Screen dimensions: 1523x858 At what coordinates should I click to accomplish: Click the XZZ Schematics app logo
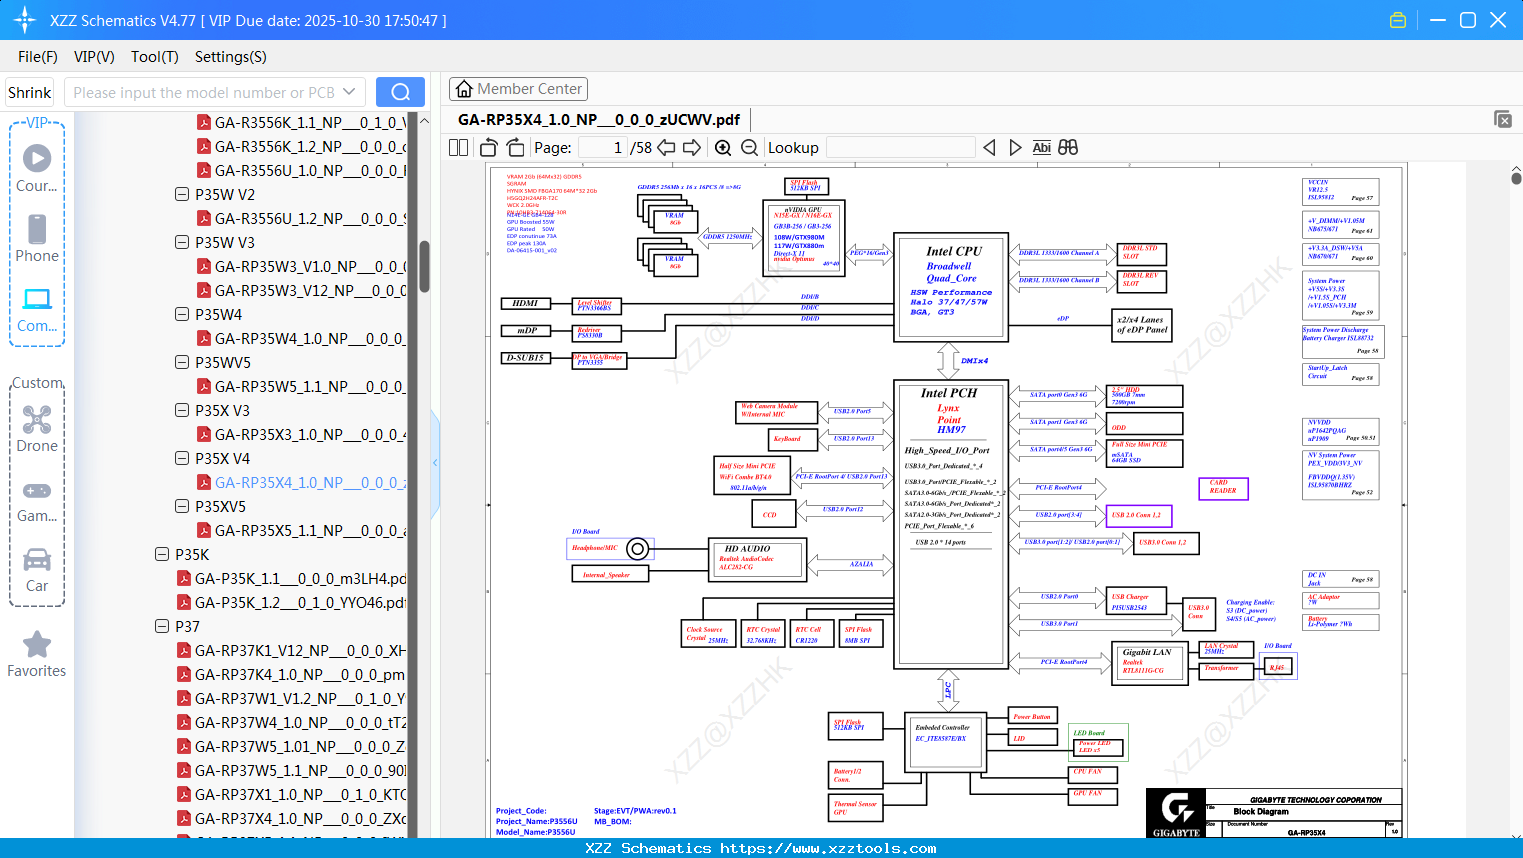24,20
